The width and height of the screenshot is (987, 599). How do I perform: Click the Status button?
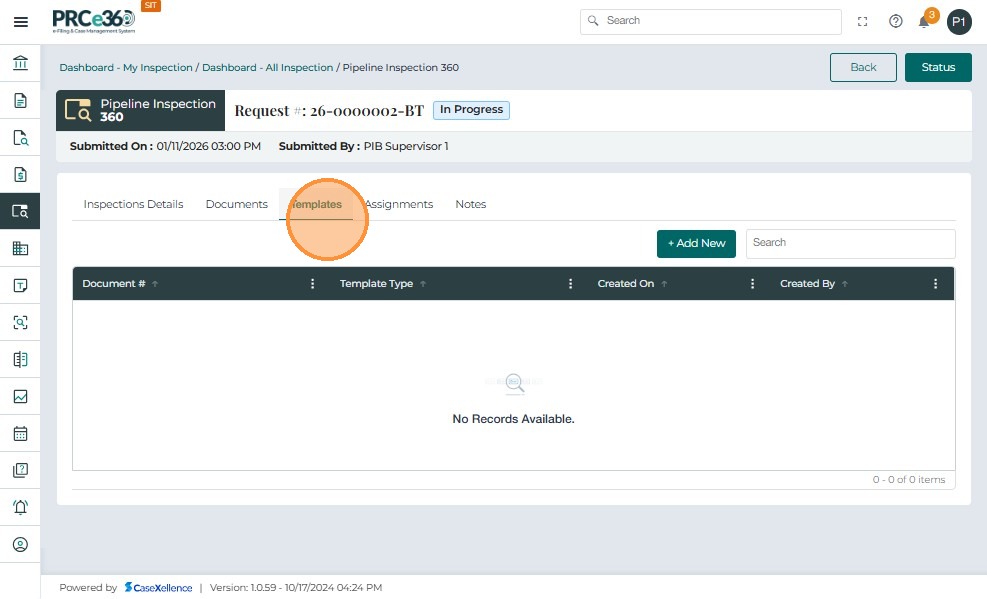938,67
